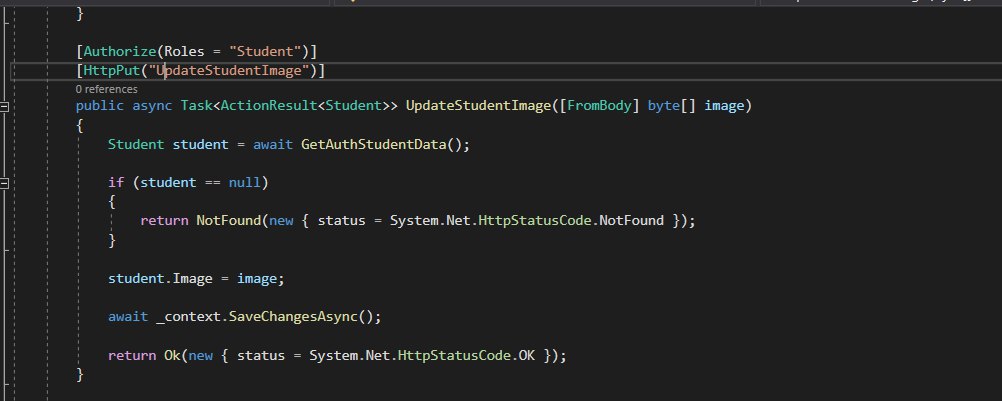1002x401 pixels.
Task: Click the NotFound( method call
Action: click(x=228, y=221)
